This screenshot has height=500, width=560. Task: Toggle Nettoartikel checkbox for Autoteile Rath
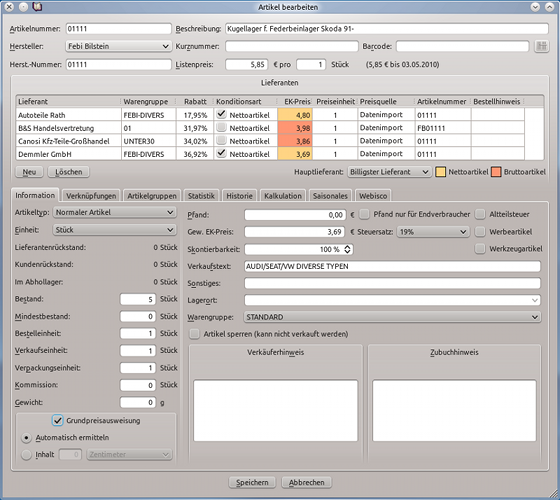click(x=221, y=114)
